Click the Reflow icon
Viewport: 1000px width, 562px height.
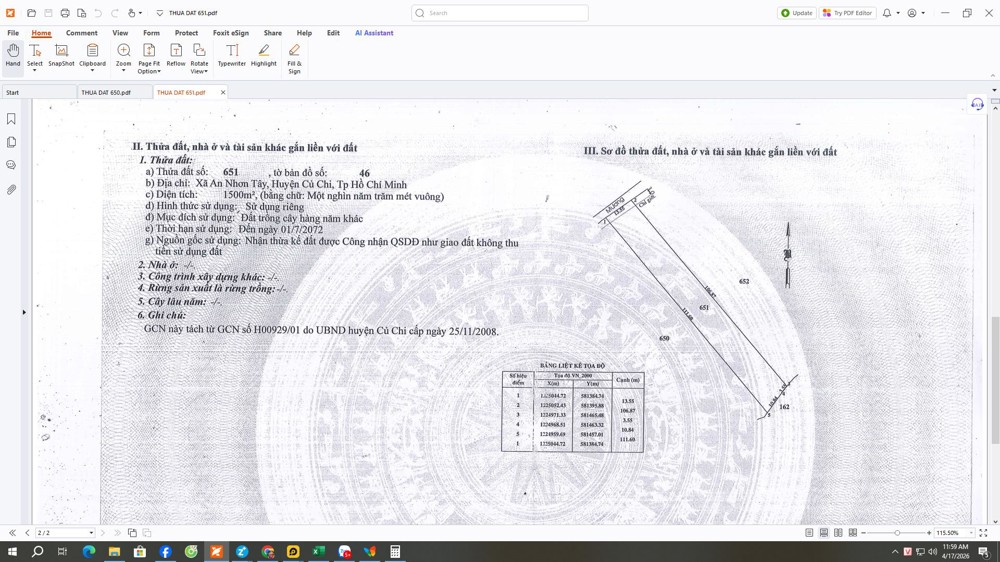[176, 56]
